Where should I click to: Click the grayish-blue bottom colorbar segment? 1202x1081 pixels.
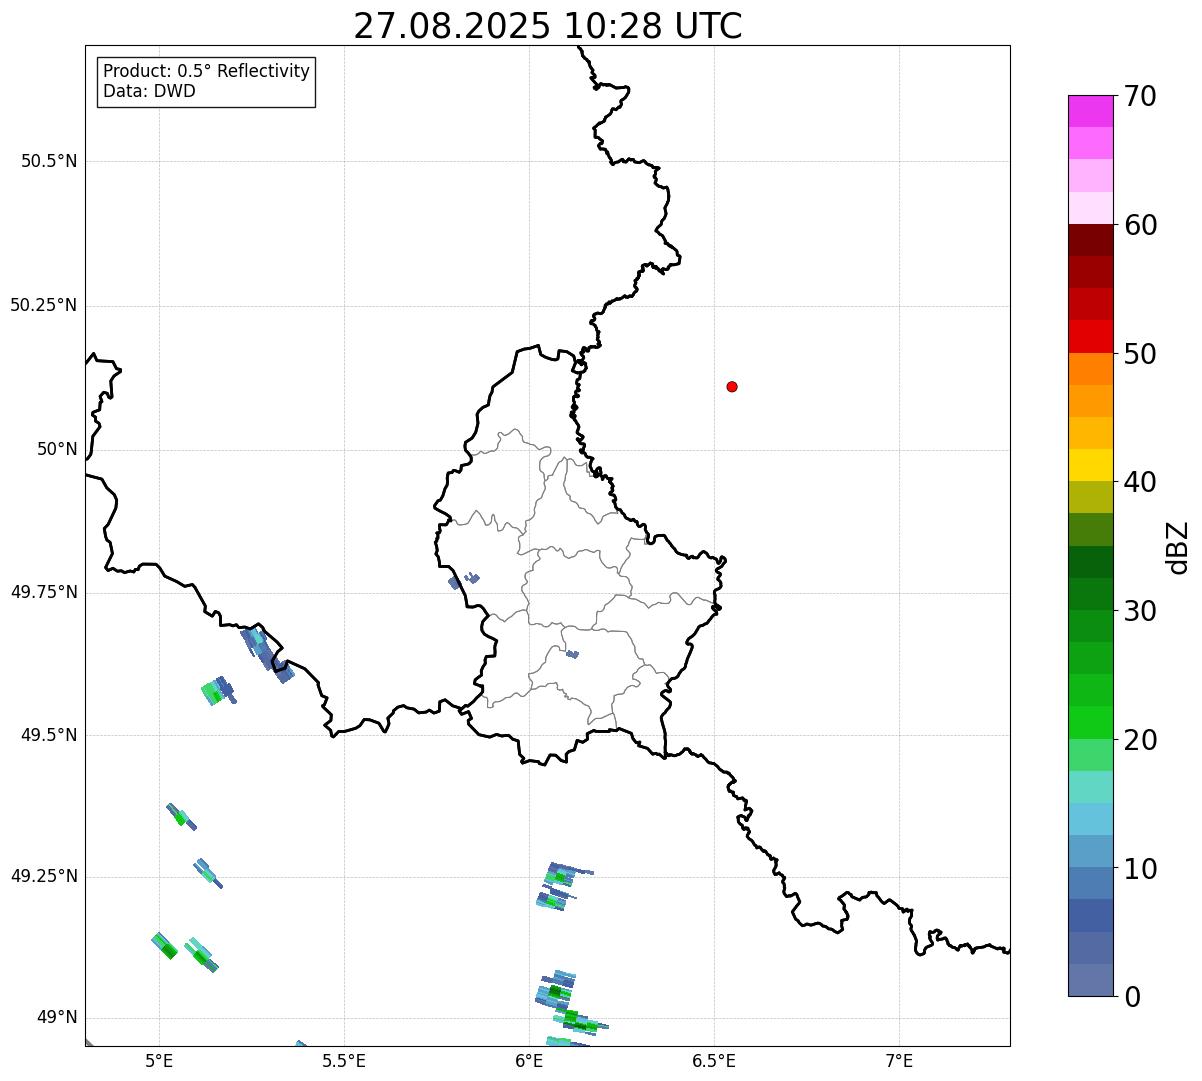point(1090,980)
